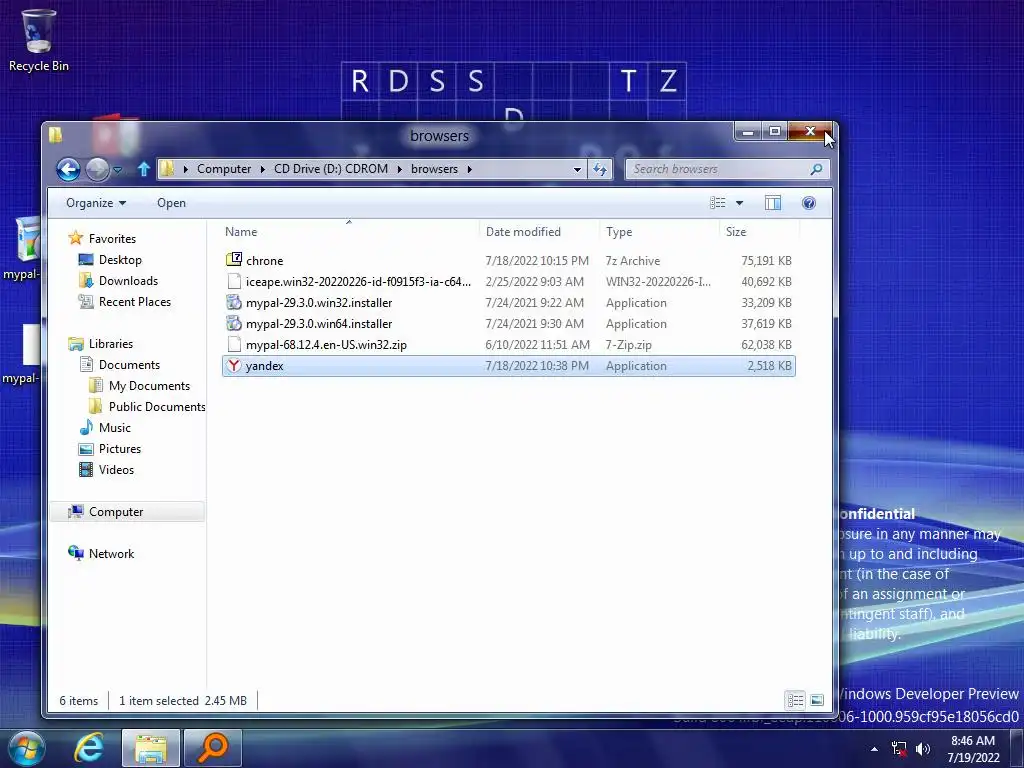Expand the view options dropdown arrow

click(x=739, y=203)
